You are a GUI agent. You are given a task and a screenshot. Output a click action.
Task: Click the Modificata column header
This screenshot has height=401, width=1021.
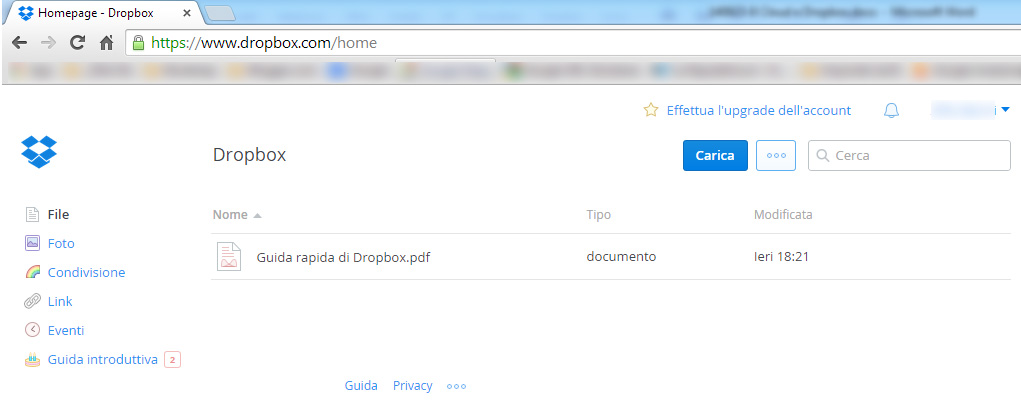tap(783, 215)
